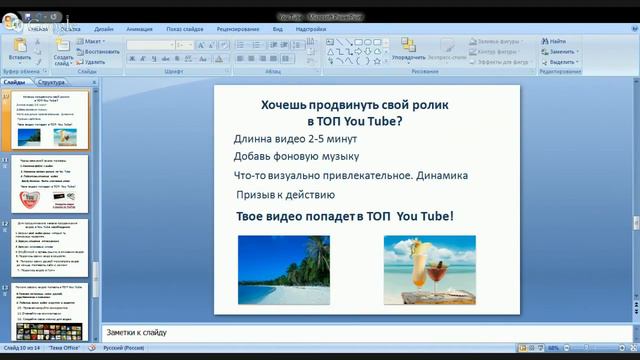Image resolution: width=640 pixels, height=360 pixels.
Task: Open the Review (Рецензирование) ribbon tab
Action: (x=238, y=29)
